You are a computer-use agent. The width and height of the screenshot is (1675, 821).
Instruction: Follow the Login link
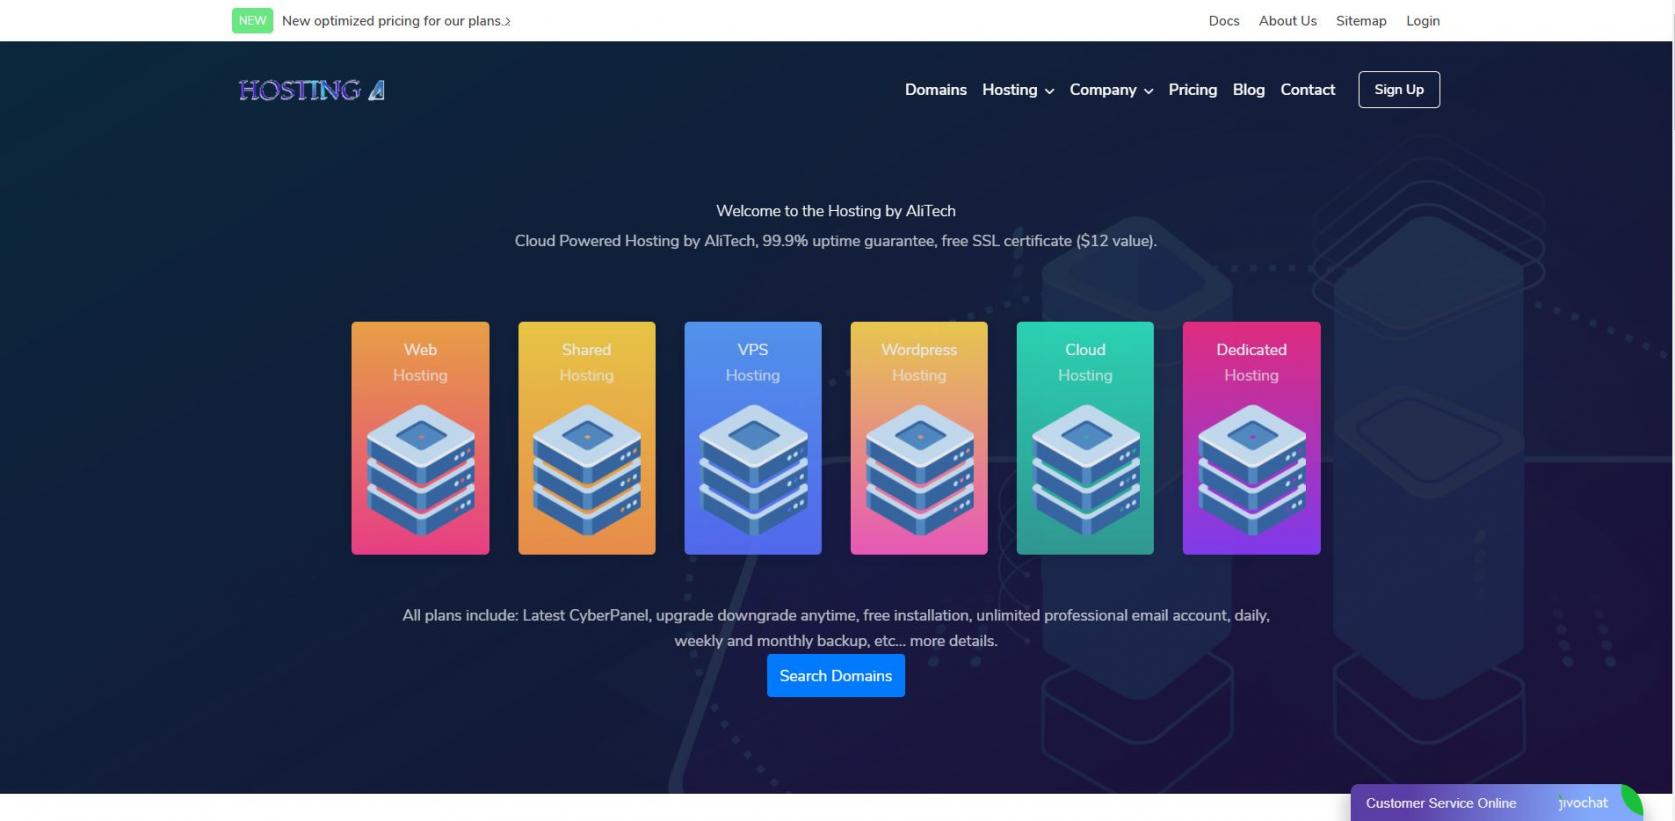coord(1422,21)
